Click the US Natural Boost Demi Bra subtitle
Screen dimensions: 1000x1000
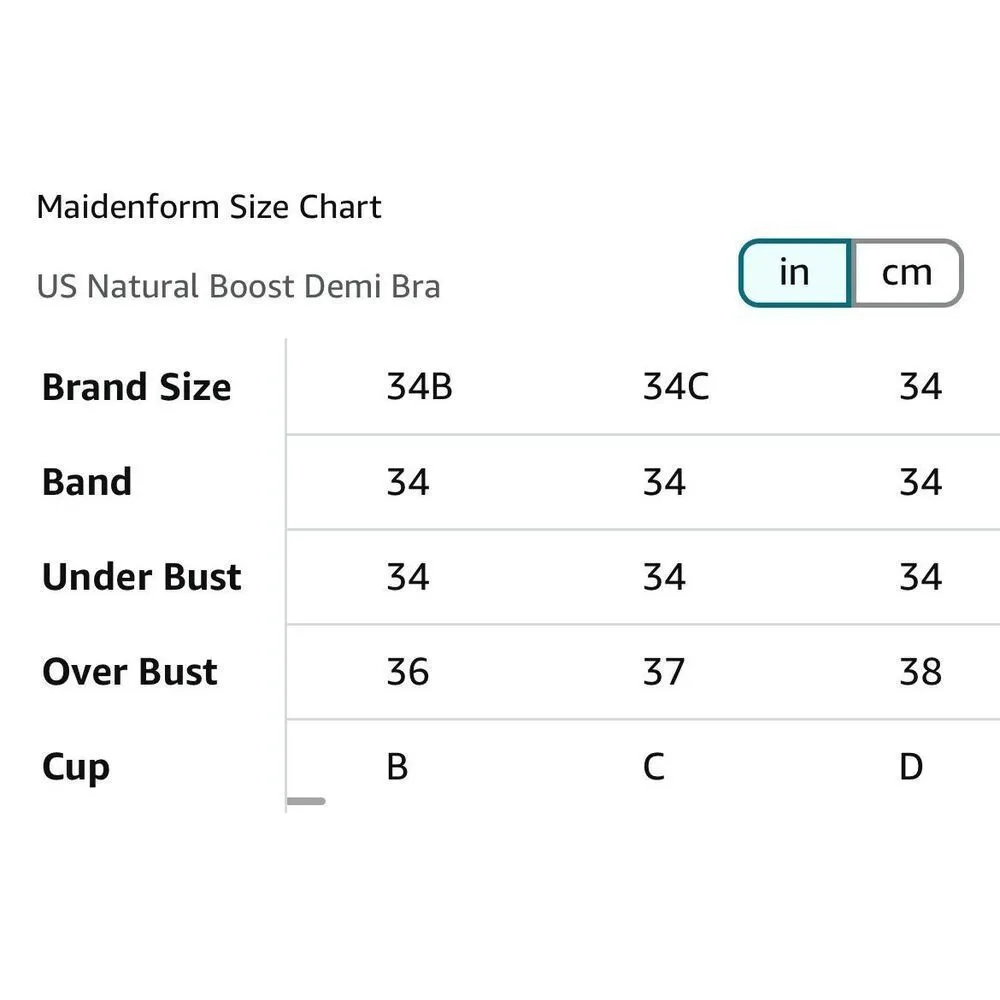click(x=238, y=287)
